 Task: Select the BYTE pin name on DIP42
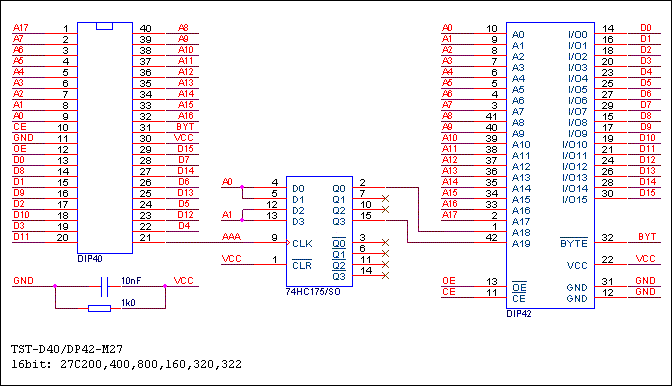pos(574,243)
